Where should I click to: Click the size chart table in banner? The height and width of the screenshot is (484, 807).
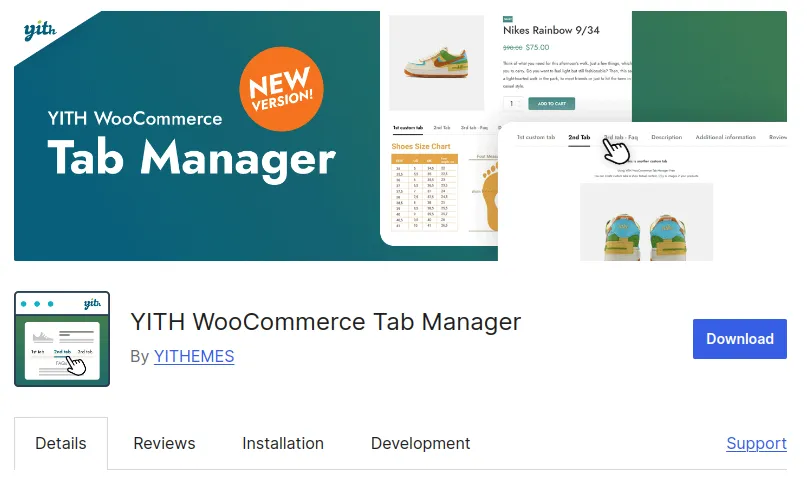pos(424,193)
